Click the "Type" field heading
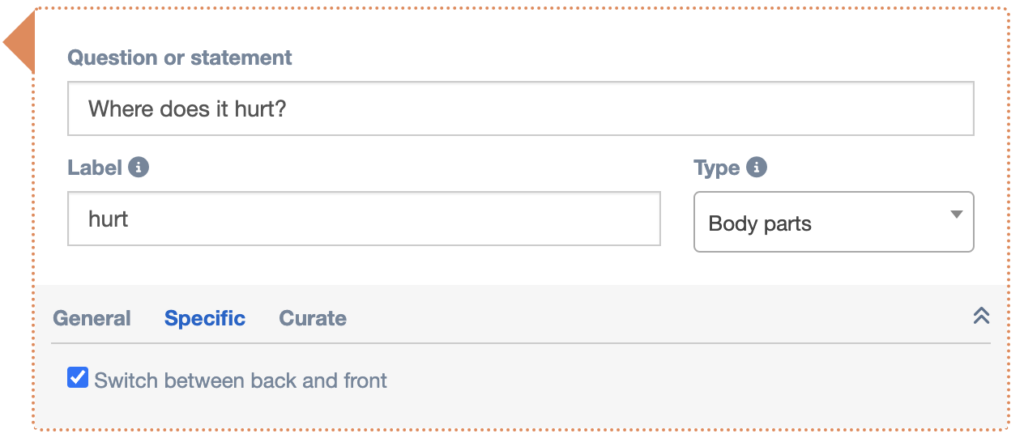Viewport: 1024px width, 442px height. [x=716, y=168]
